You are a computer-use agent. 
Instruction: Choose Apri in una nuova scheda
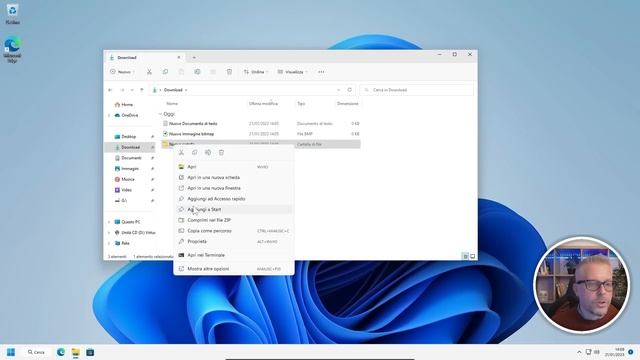[x=234, y=178]
